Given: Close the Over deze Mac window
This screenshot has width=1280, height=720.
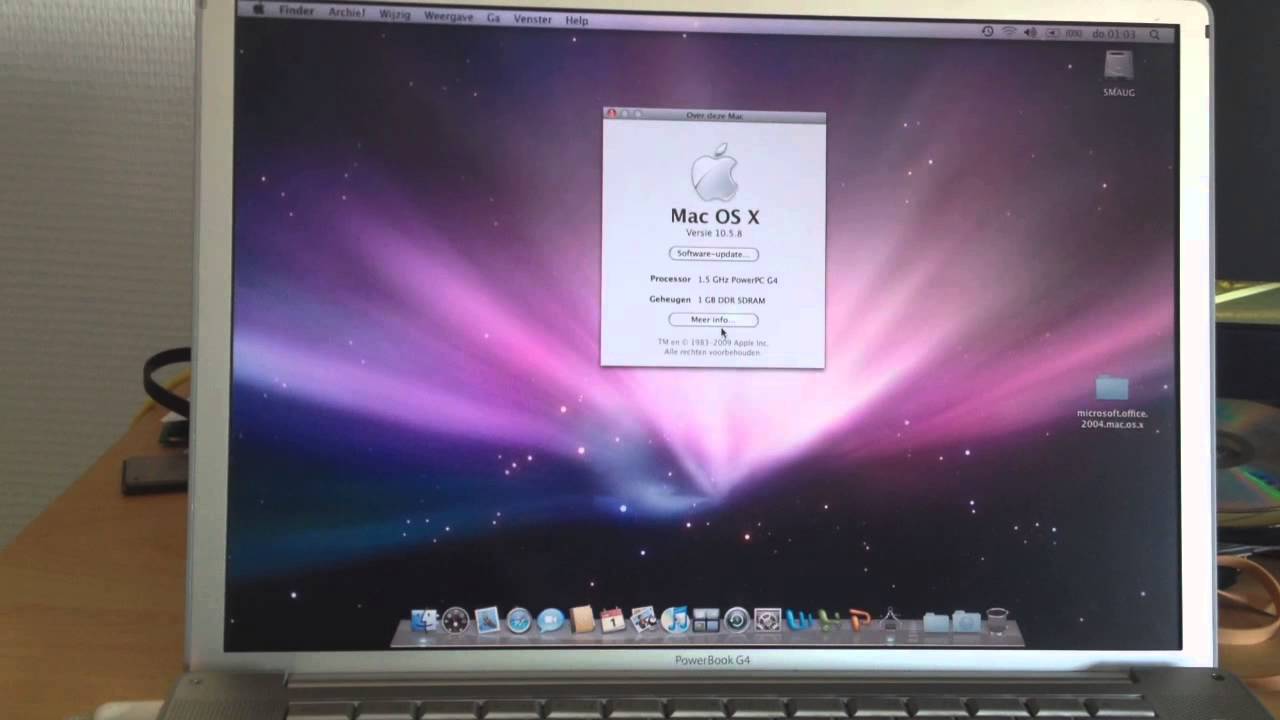Looking at the screenshot, I should click(x=611, y=114).
